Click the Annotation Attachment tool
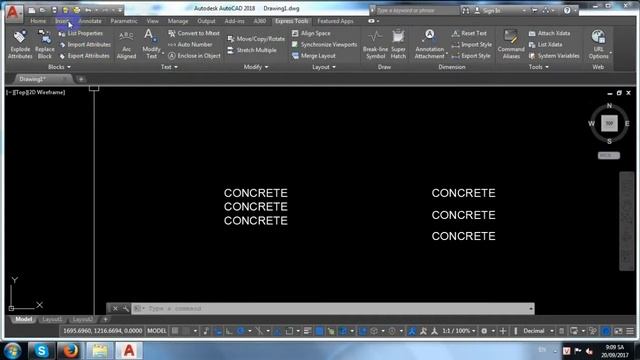The width and height of the screenshot is (640, 360). click(x=429, y=44)
